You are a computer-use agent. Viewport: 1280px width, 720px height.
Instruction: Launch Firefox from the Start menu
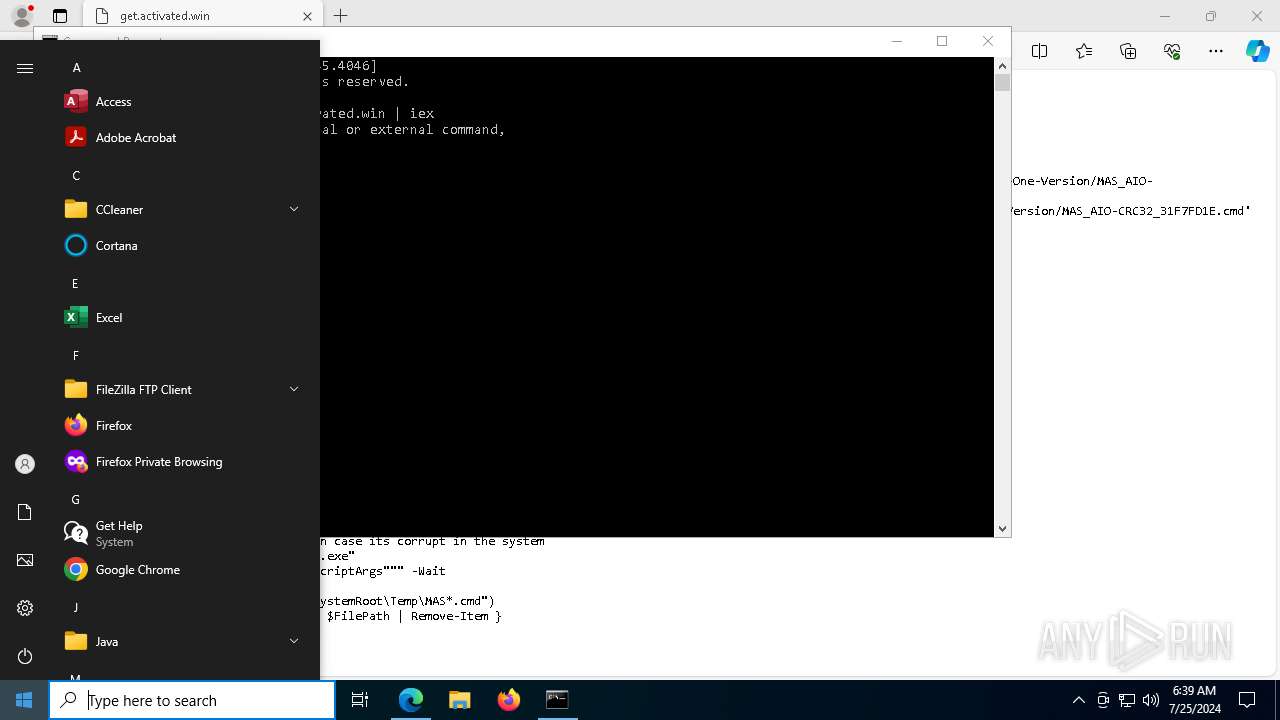point(184,426)
